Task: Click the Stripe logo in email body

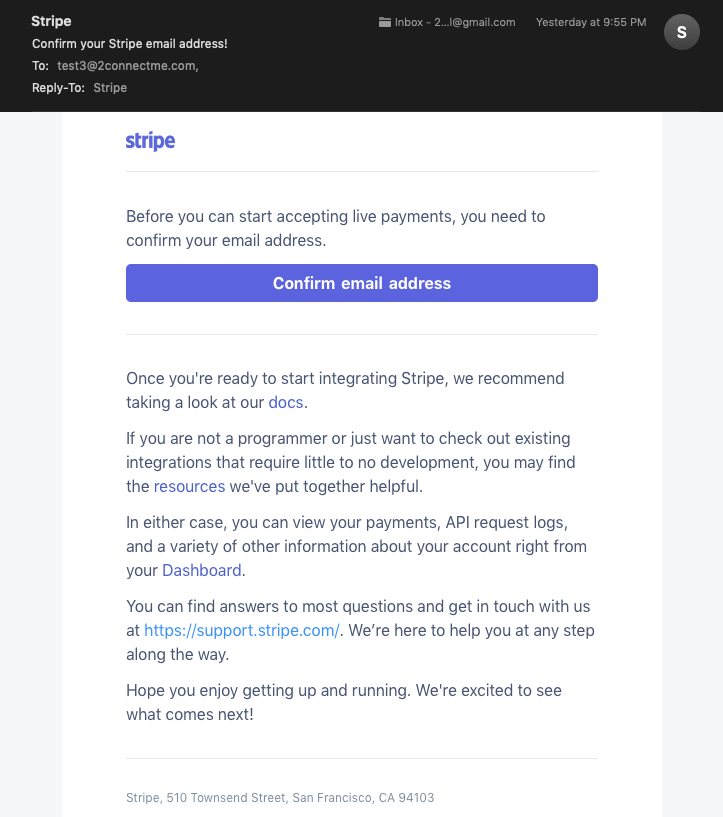Action: tap(150, 141)
